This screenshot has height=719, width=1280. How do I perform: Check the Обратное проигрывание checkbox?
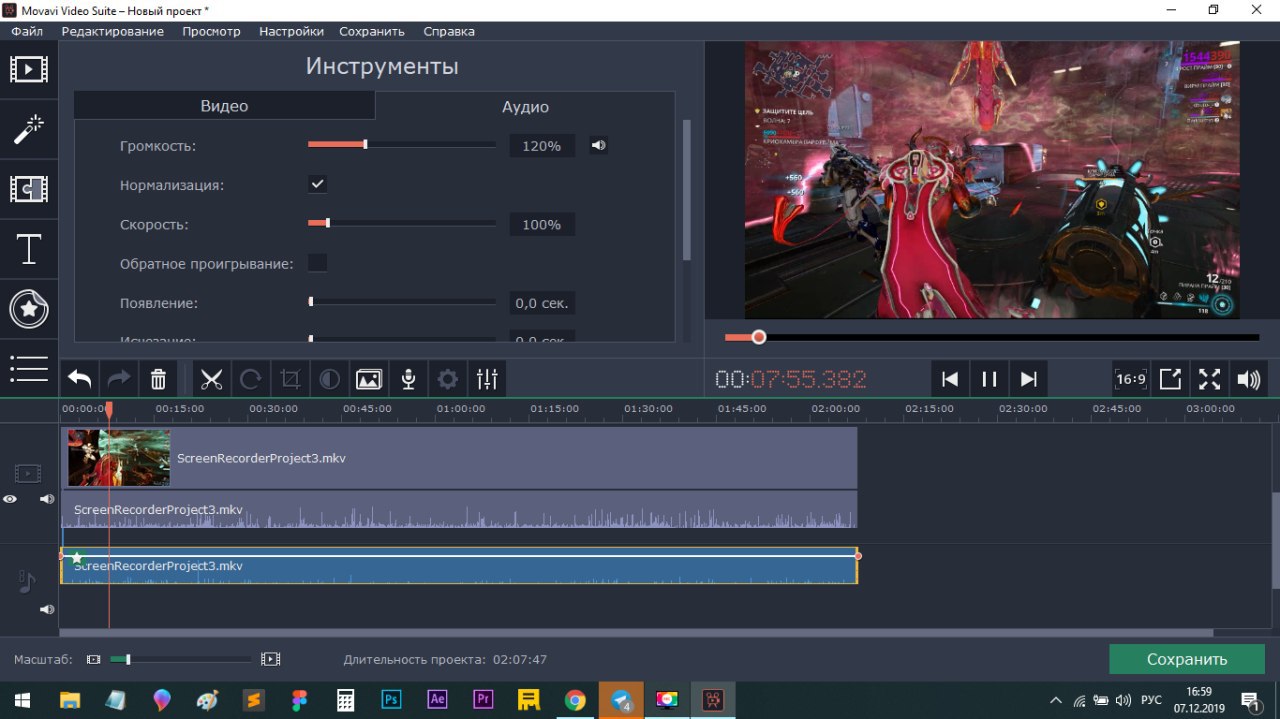317,263
